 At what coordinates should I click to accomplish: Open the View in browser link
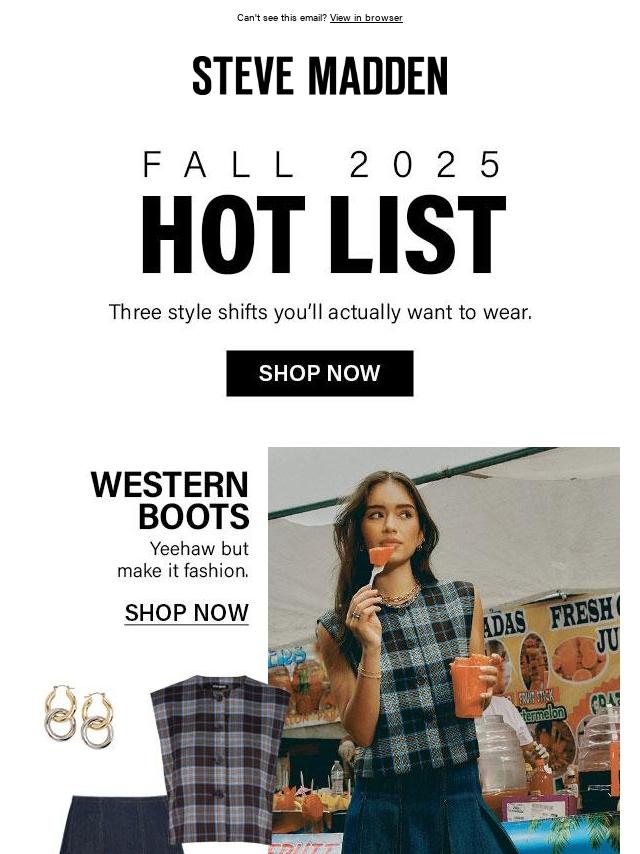click(366, 17)
